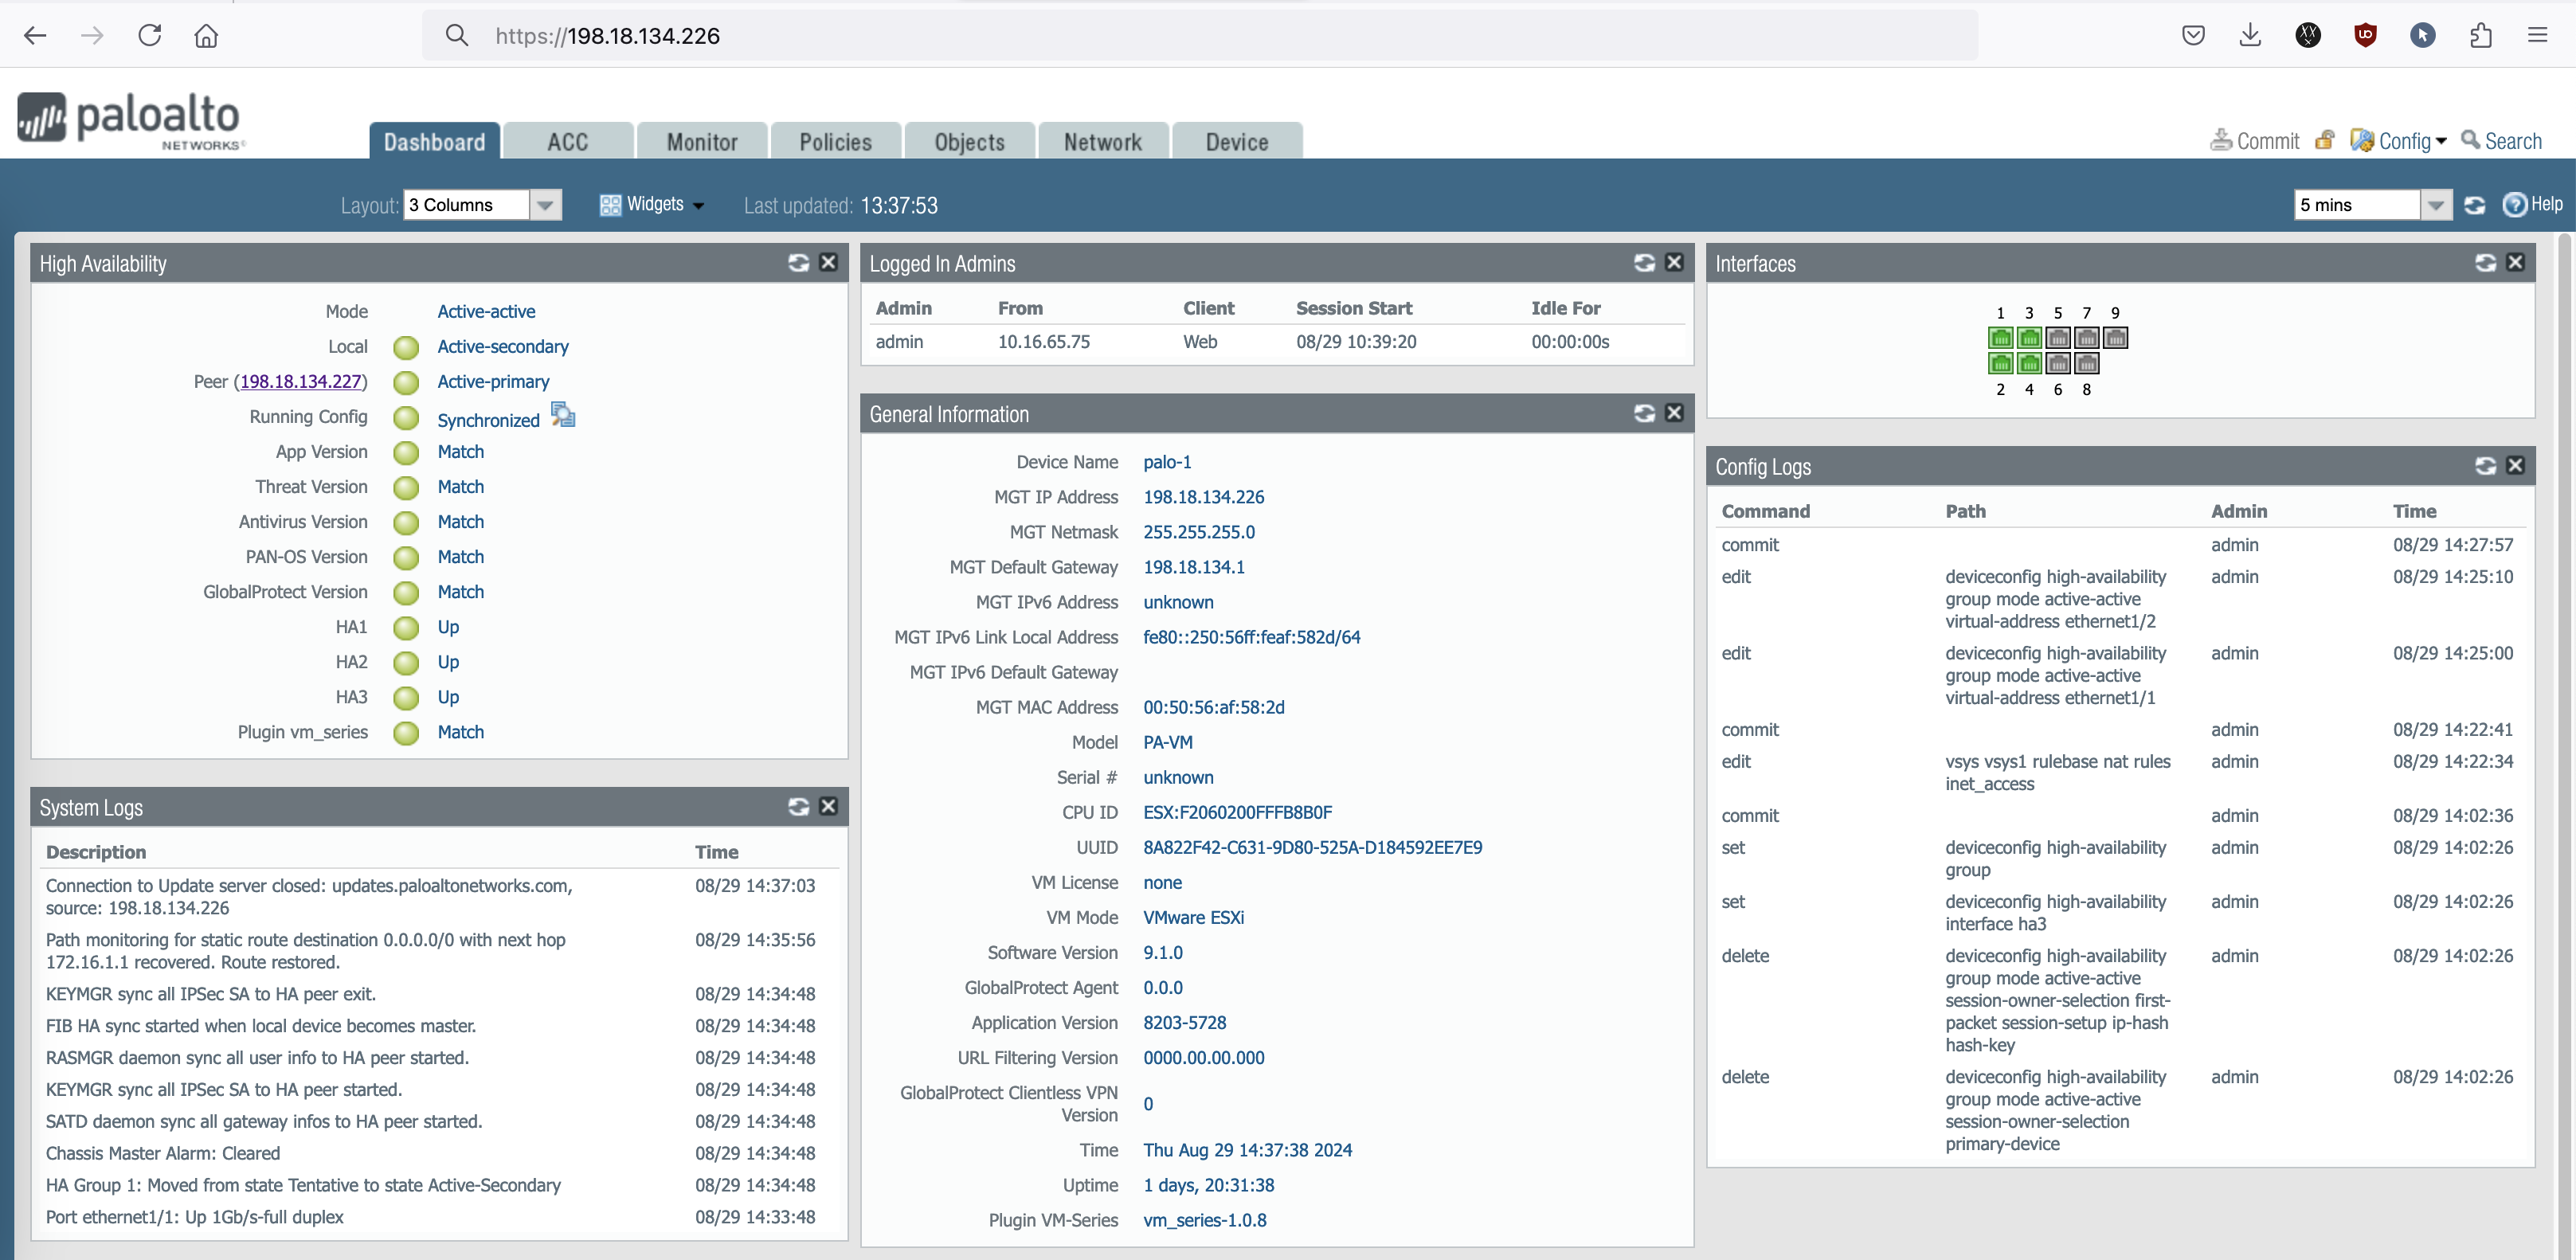Switch to the Policies tab

point(835,142)
